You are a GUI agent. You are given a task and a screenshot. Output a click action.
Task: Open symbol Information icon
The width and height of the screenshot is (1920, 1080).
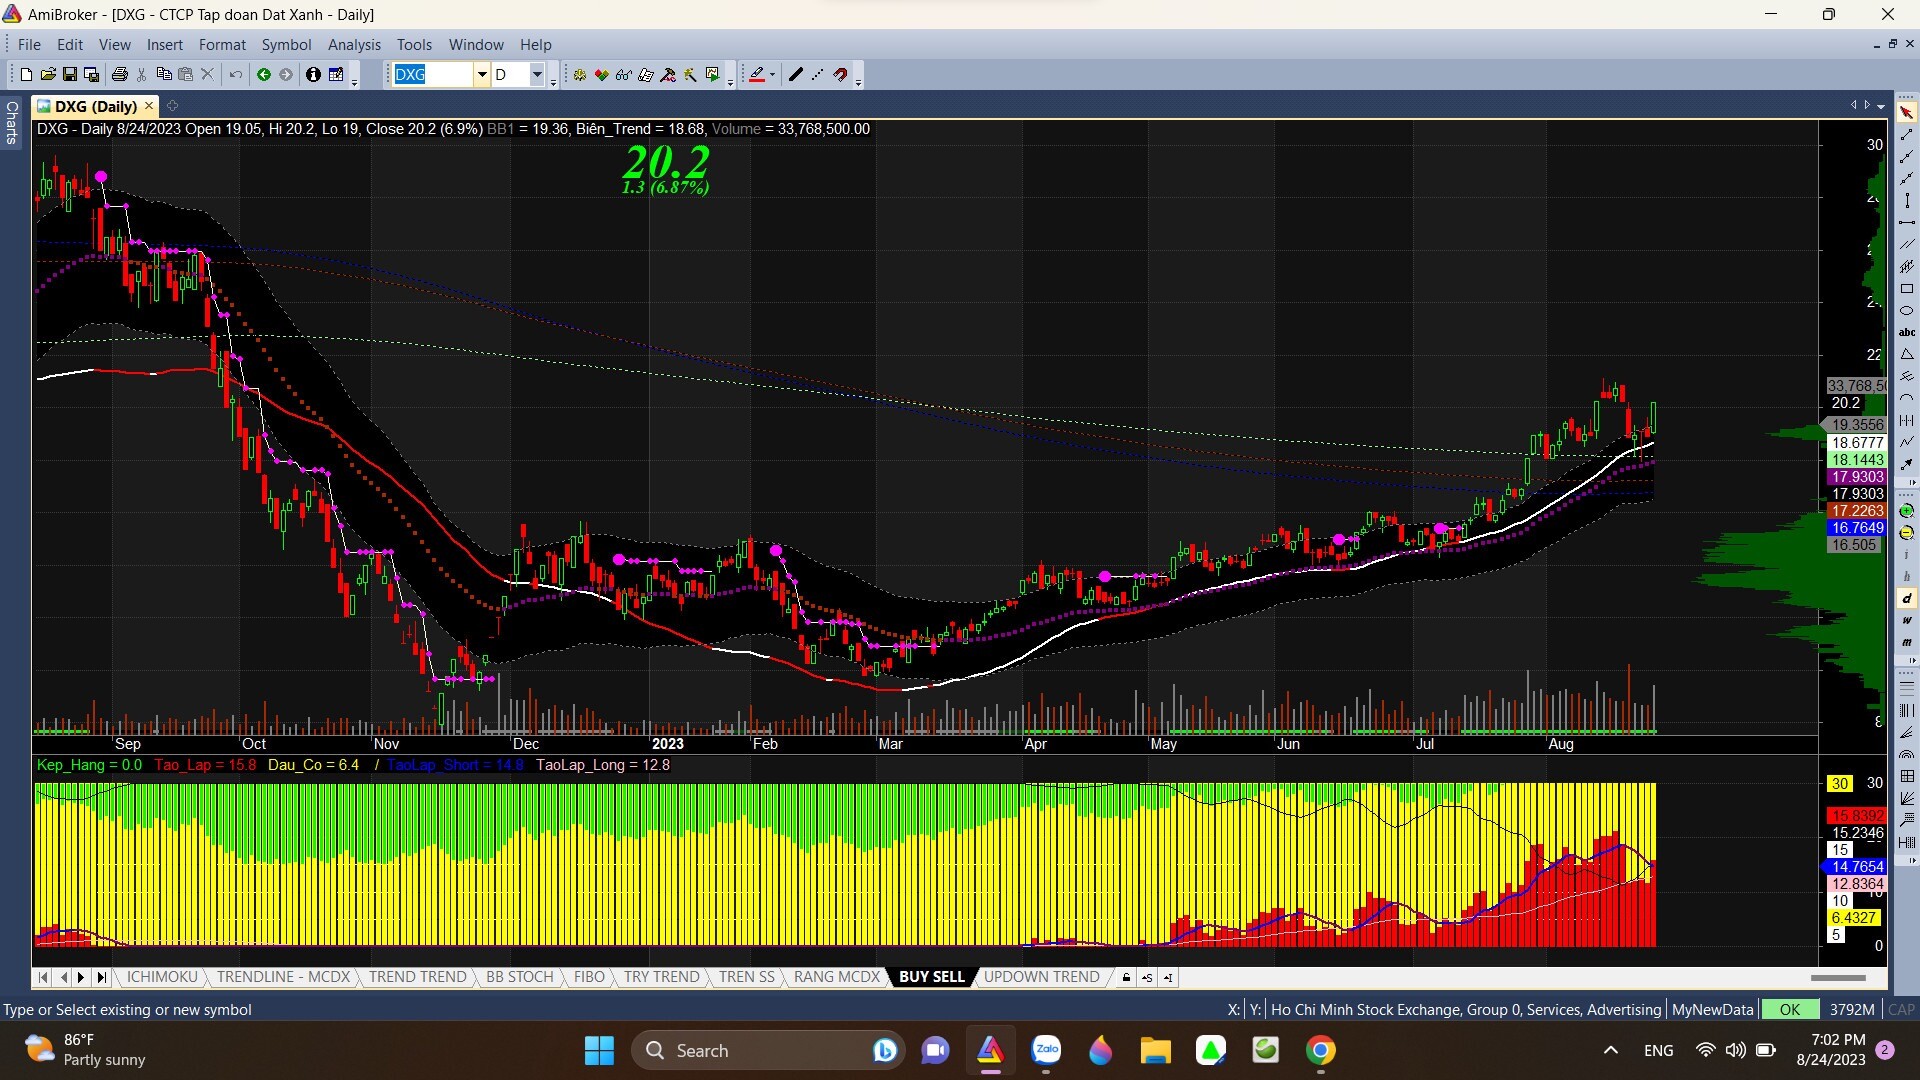coord(313,74)
